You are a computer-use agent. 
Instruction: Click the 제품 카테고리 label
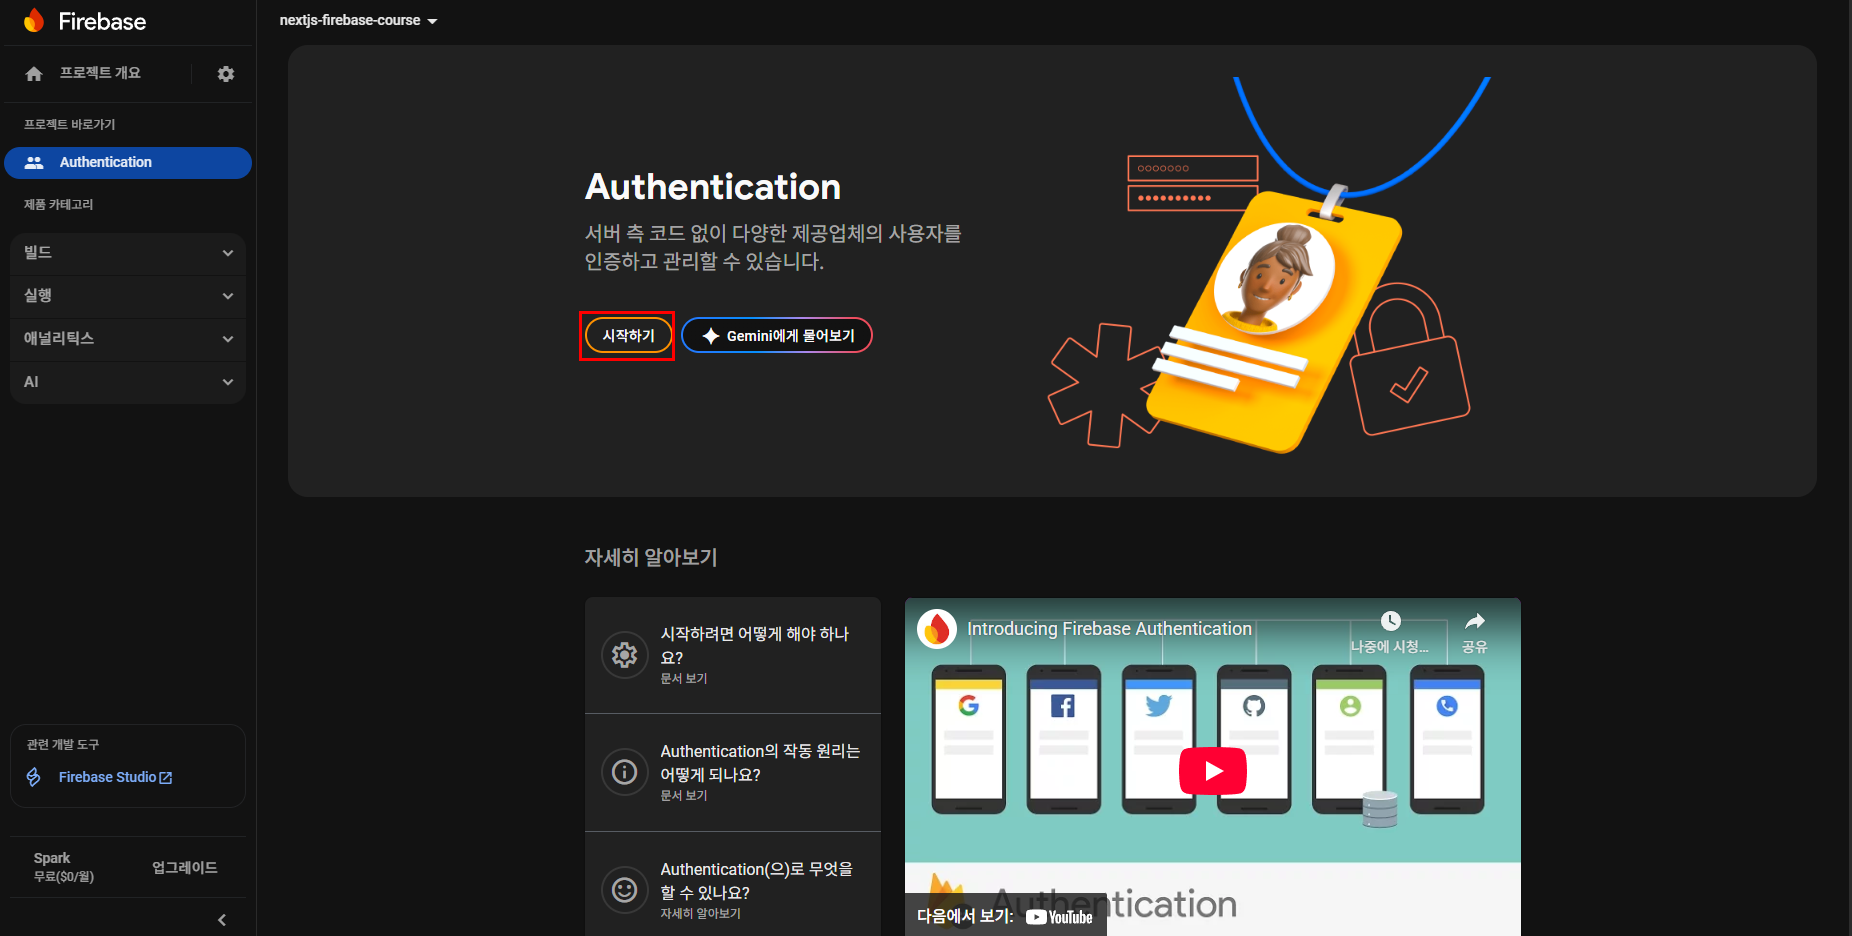[59, 204]
